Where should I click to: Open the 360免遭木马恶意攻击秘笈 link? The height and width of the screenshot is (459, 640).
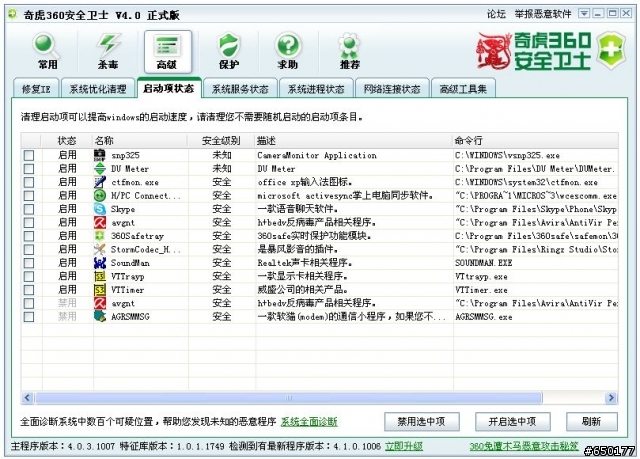click(x=524, y=446)
